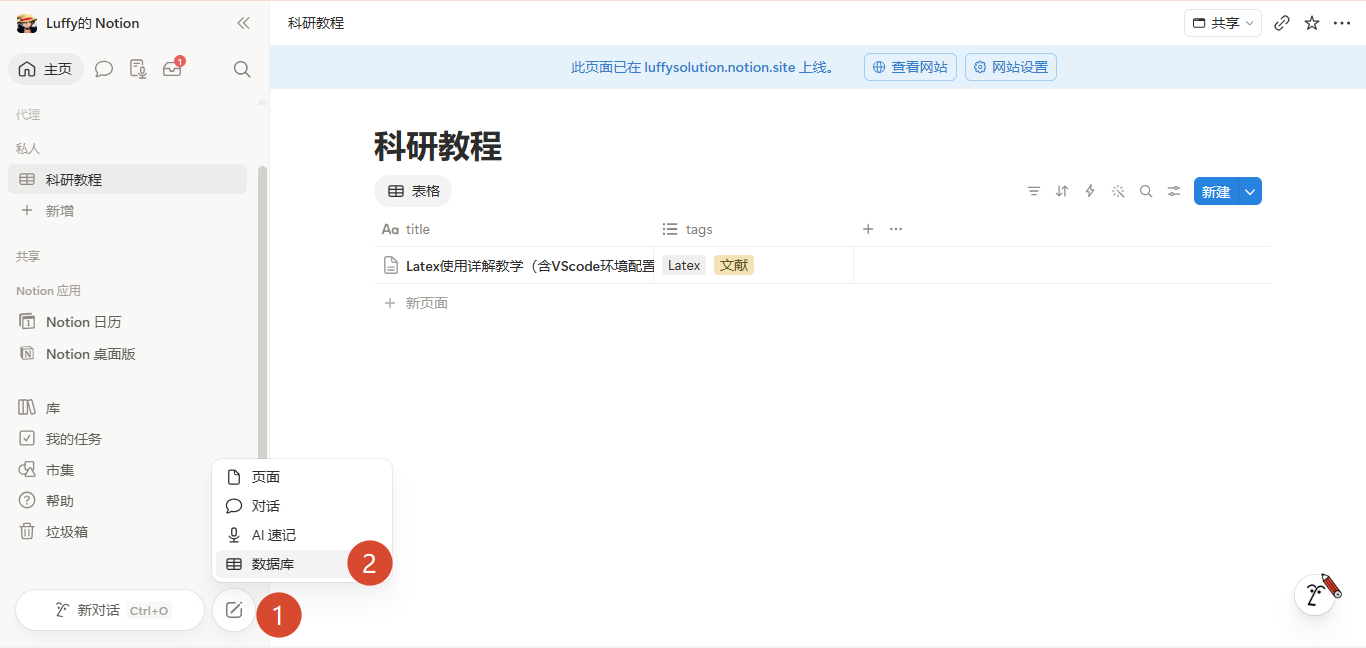Open search magnifier in sidebar
The image size is (1366, 648).
click(x=241, y=69)
